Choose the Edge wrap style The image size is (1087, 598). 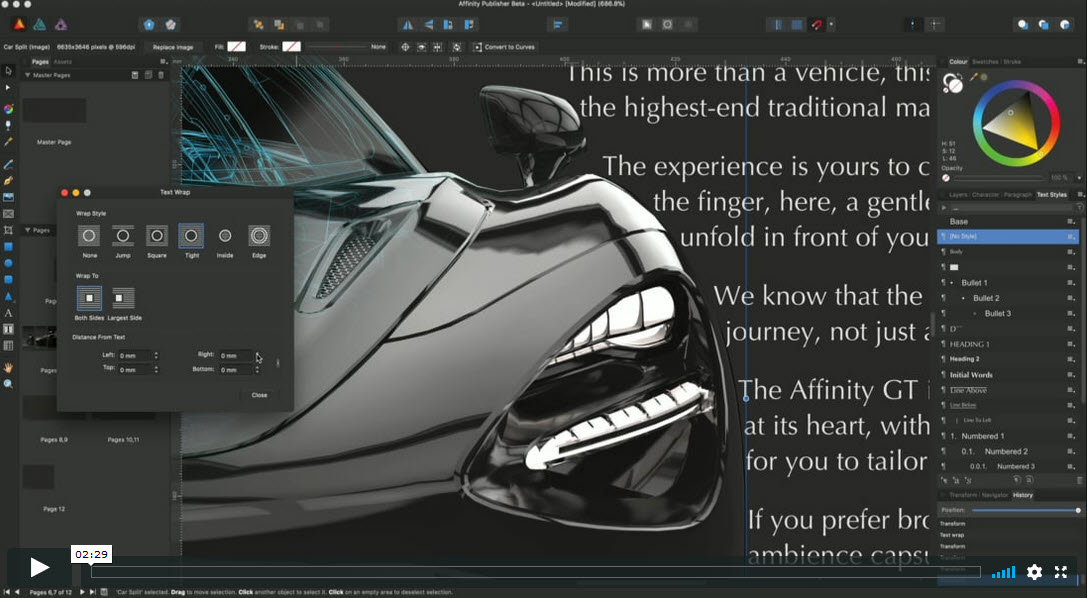coord(259,236)
